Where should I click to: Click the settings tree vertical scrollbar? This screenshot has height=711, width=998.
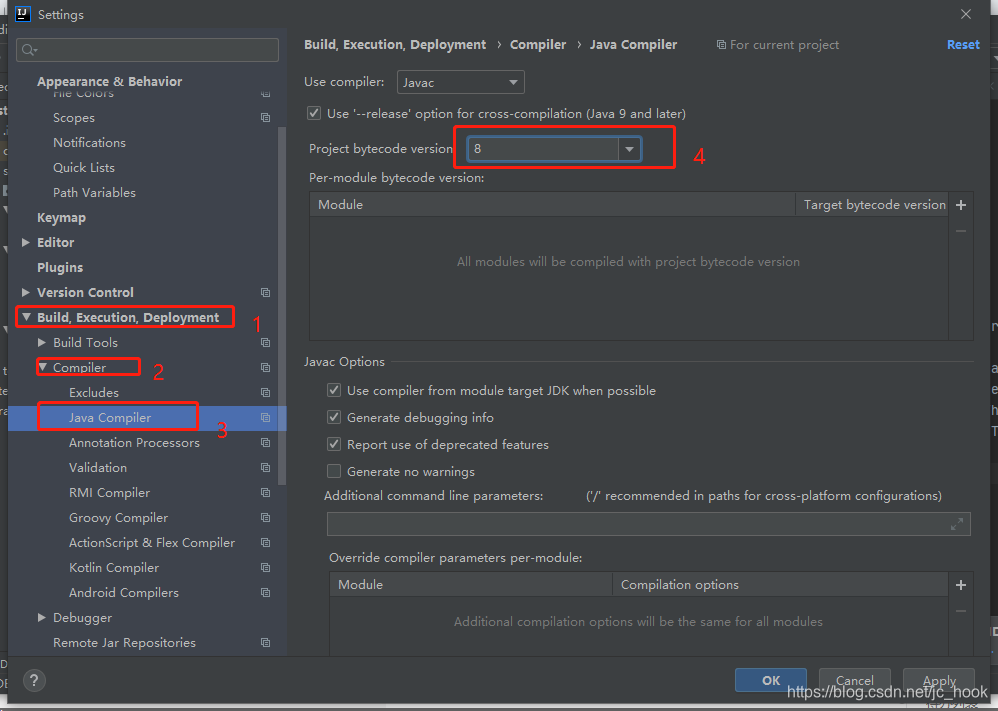click(x=282, y=306)
